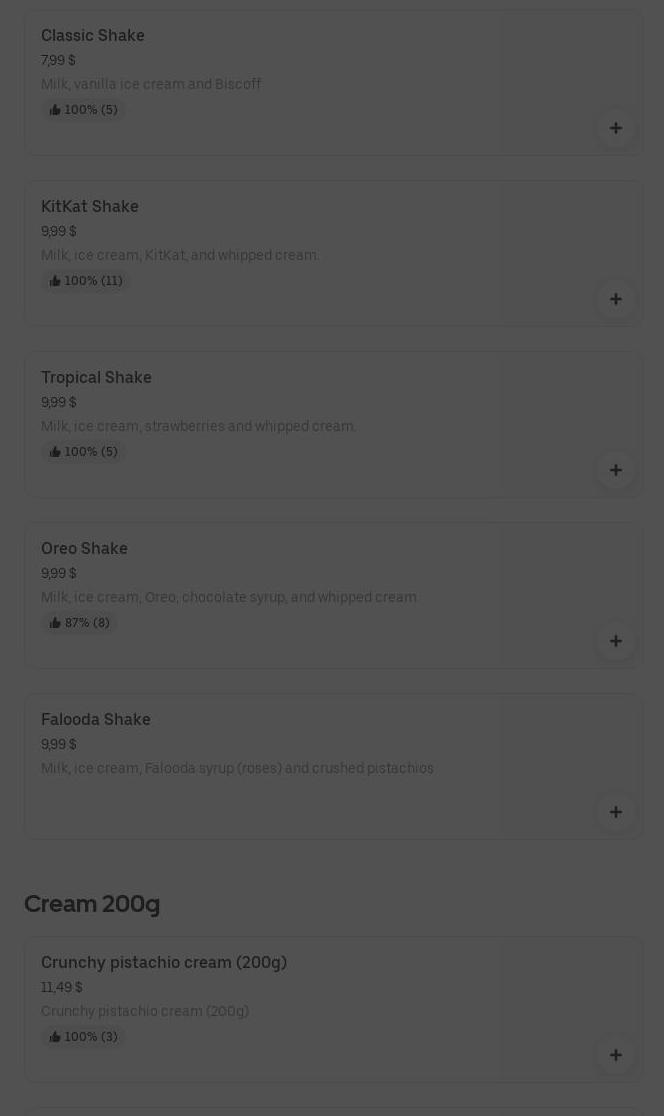This screenshot has height=1116, width=664.
Task: Add Classic Shake with plus icon
Action: (616, 128)
